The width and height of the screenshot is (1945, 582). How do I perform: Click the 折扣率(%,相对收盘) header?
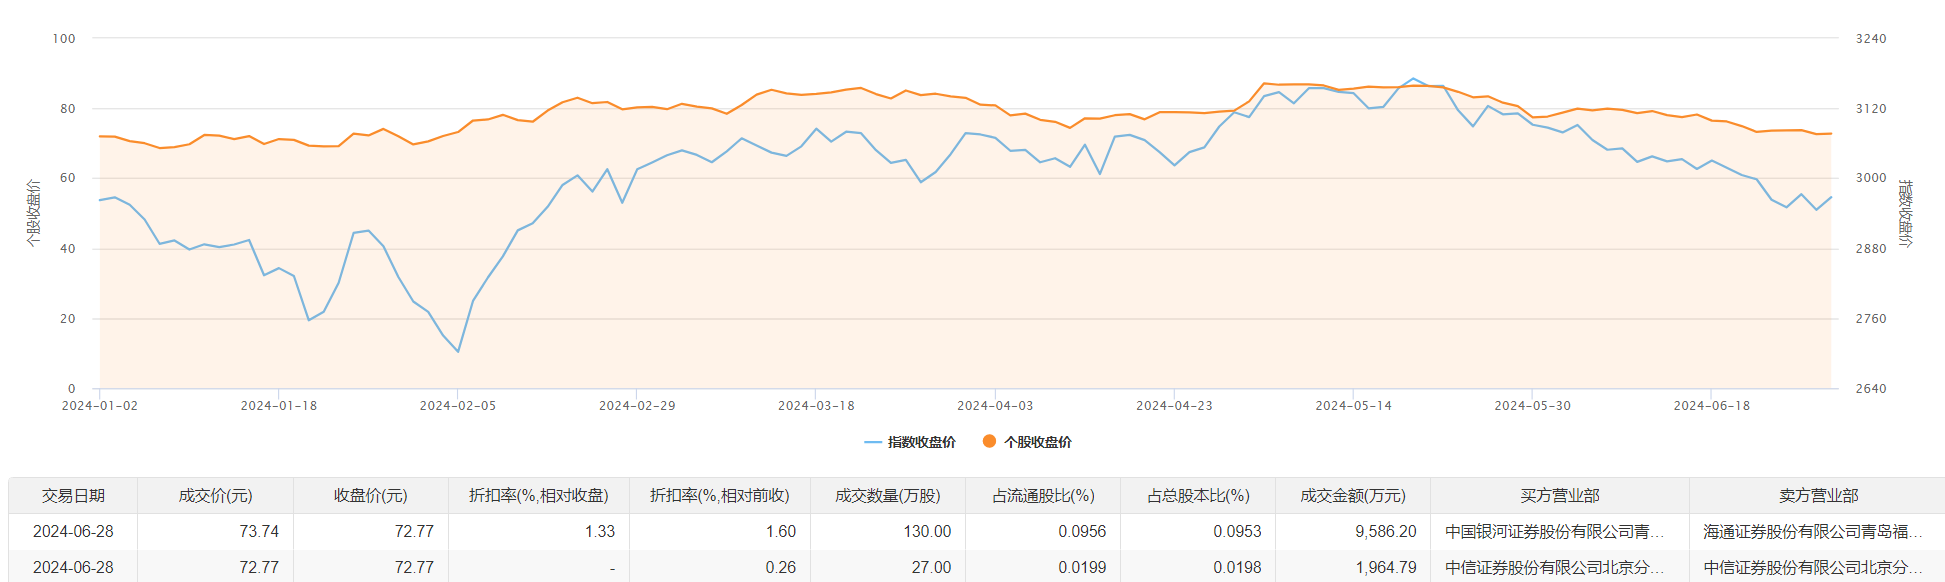pos(538,496)
